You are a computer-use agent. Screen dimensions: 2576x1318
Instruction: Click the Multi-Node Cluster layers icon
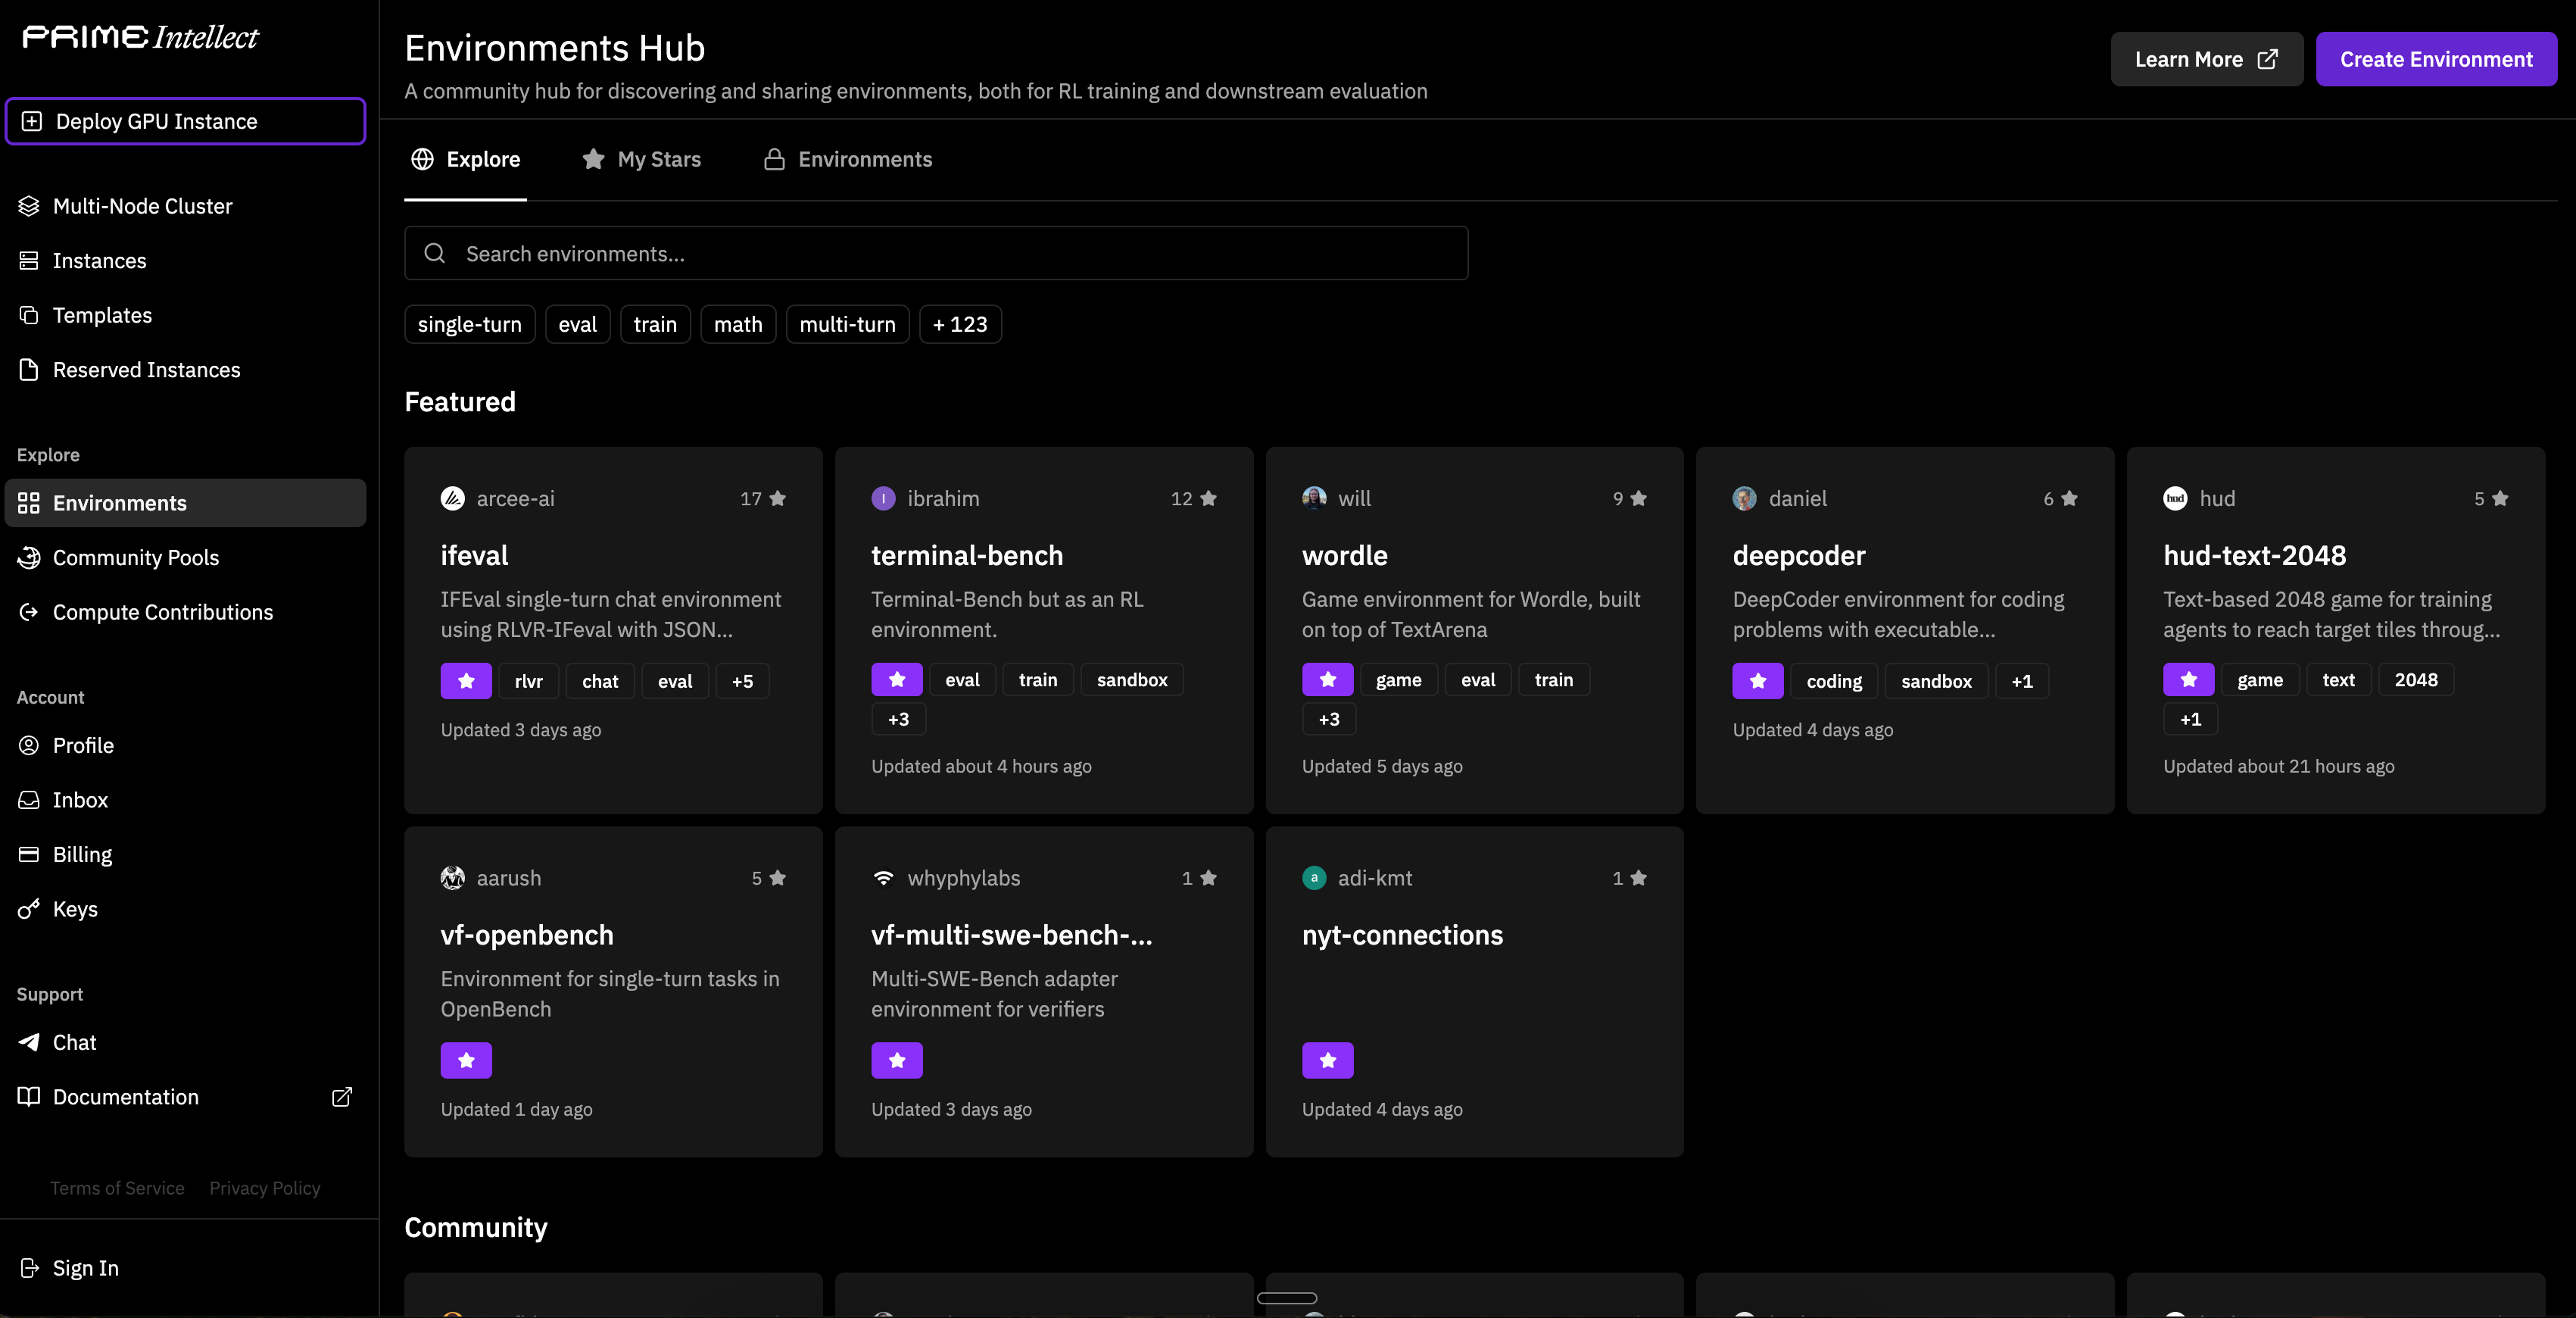pyautogui.click(x=29, y=206)
